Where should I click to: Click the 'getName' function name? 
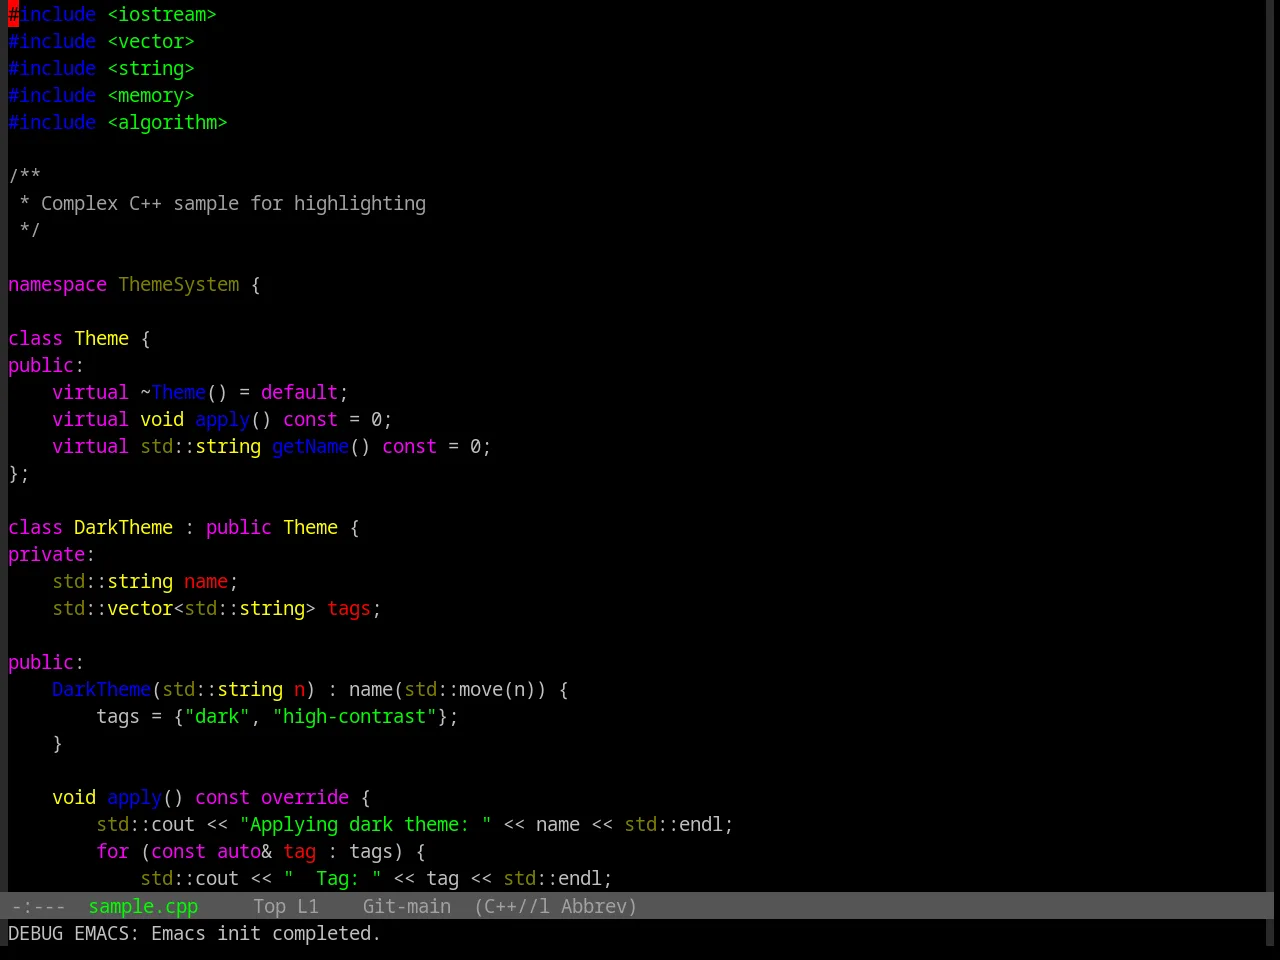point(310,446)
